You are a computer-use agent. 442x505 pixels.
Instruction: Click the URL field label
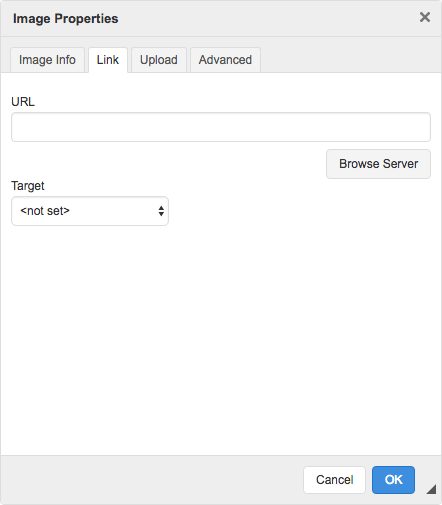(23, 102)
